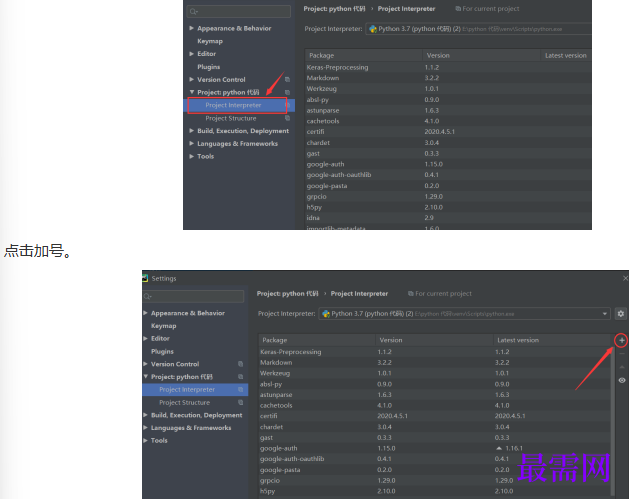This screenshot has width=629, height=499.
Task: Click Version column header in upper screenshot
Action: pos(481,55)
